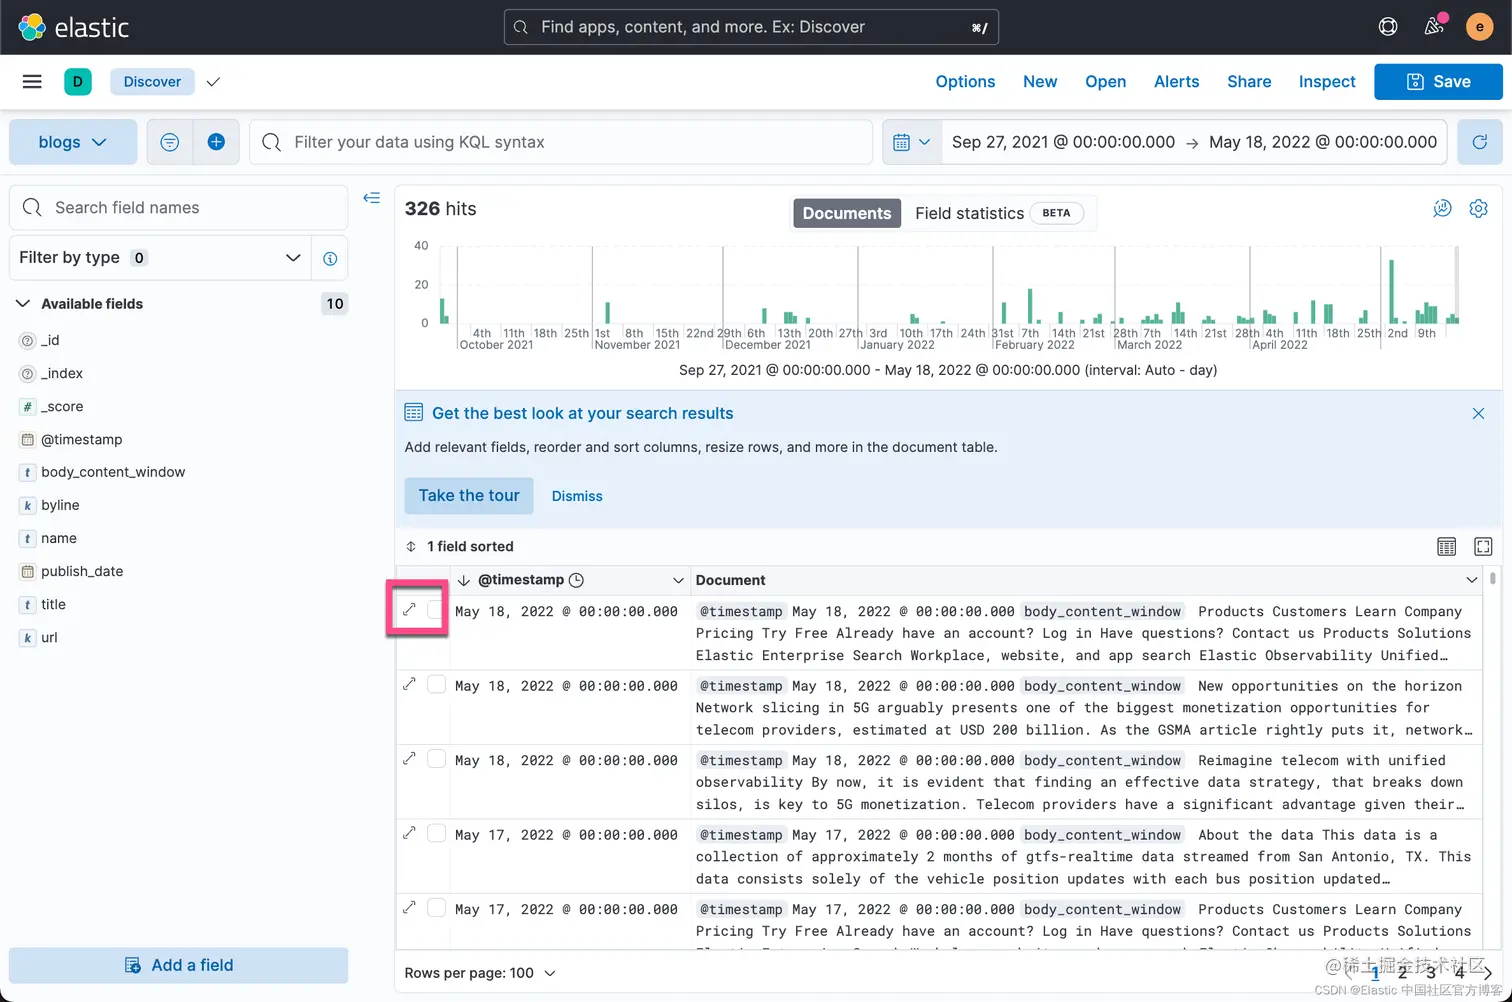Image resolution: width=1512 pixels, height=1002 pixels.
Task: Close the search results tour callout
Action: [x=1478, y=413]
